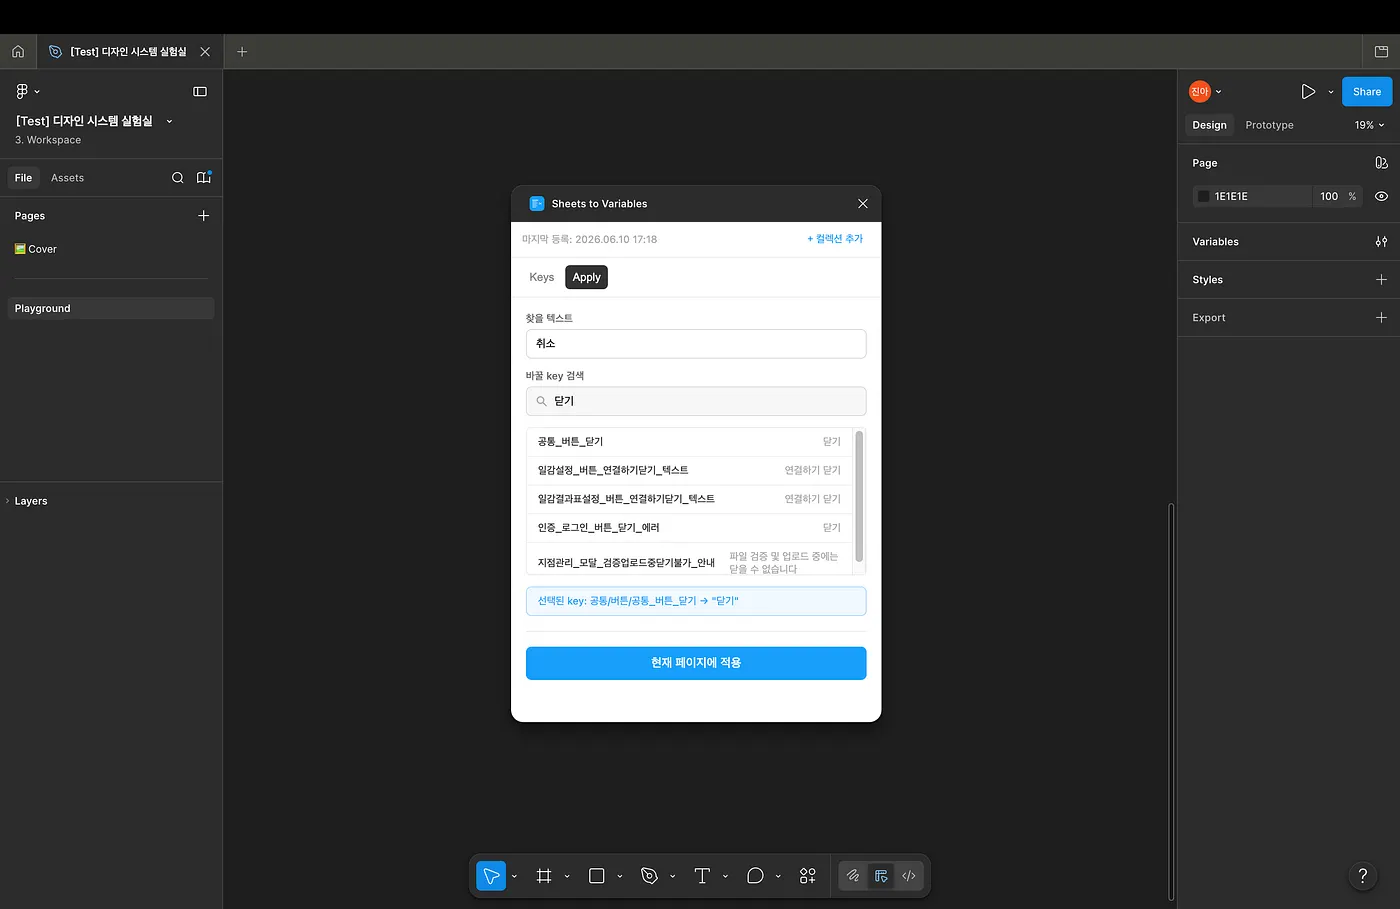
Task: Toggle the sidebar panel layout icon
Action: point(200,91)
